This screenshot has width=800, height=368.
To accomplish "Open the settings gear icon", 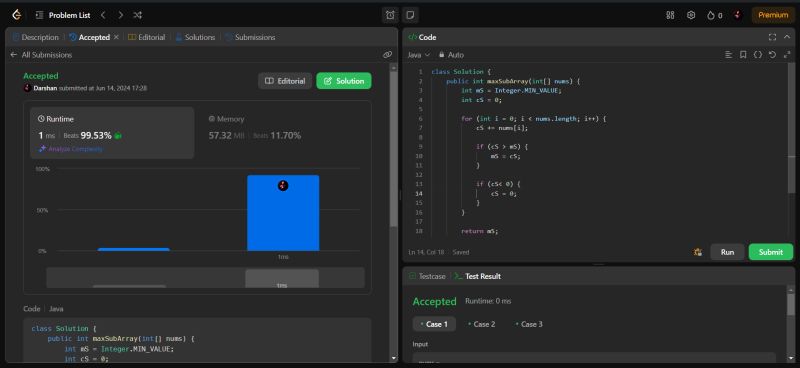I will coord(691,15).
